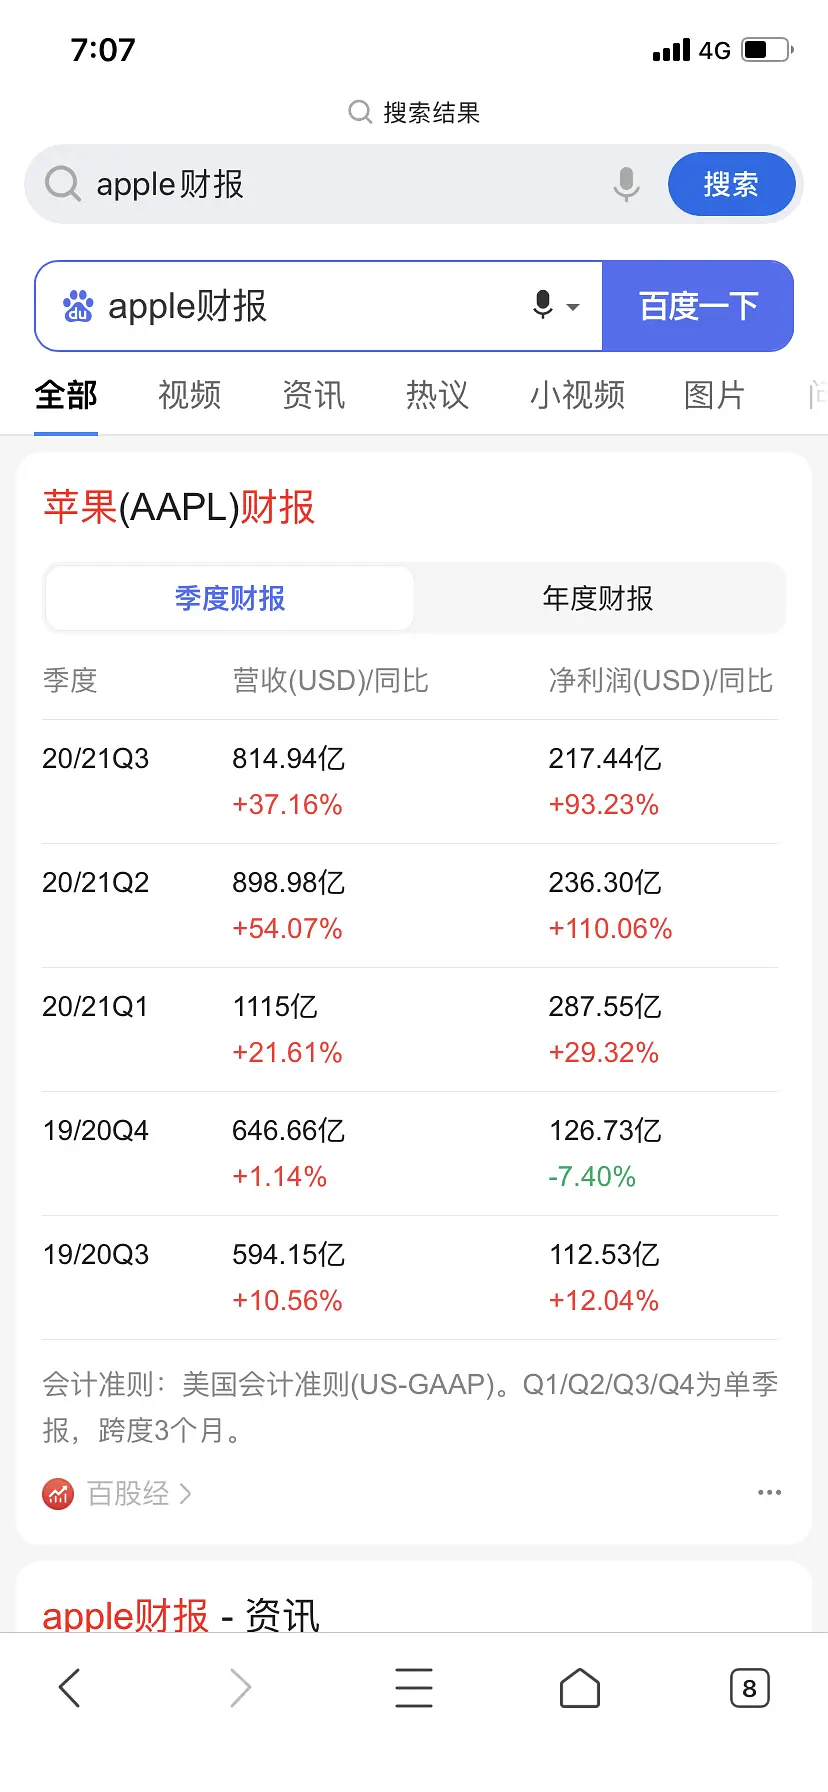
Task: Switch to 年度财报 annual report view
Action: [597, 598]
